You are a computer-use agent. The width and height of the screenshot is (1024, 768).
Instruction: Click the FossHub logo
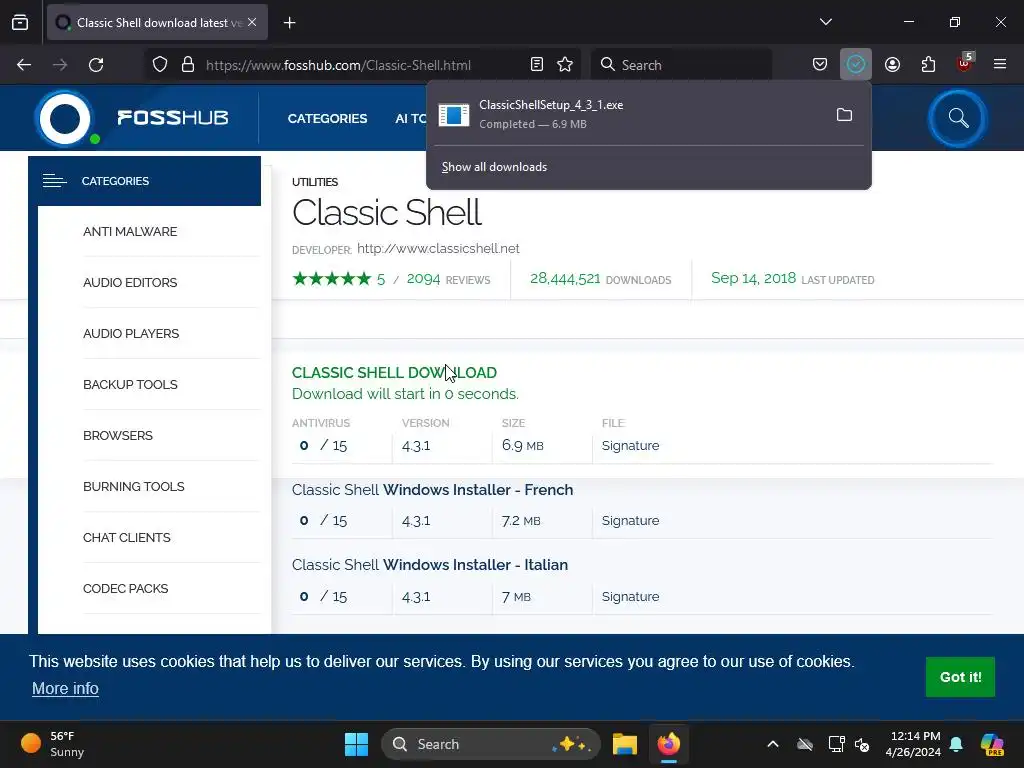(133, 118)
